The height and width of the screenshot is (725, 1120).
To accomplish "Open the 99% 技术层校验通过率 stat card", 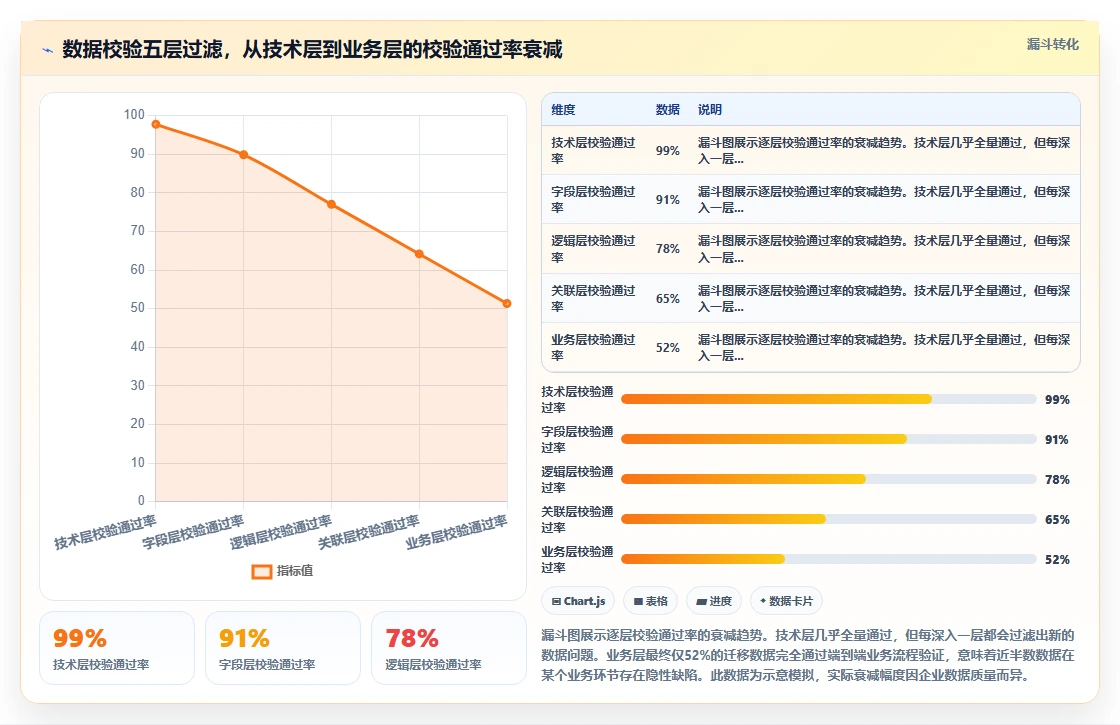I will pyautogui.click(x=117, y=648).
